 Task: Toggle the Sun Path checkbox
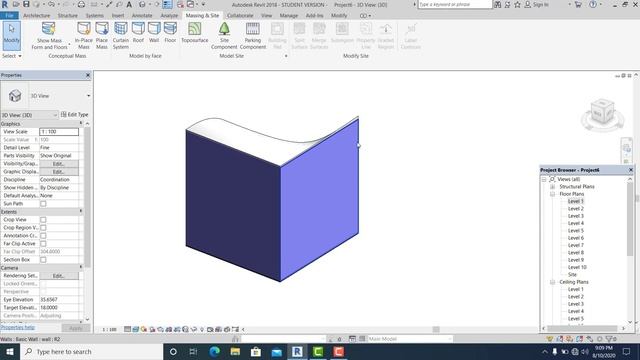pos(43,204)
